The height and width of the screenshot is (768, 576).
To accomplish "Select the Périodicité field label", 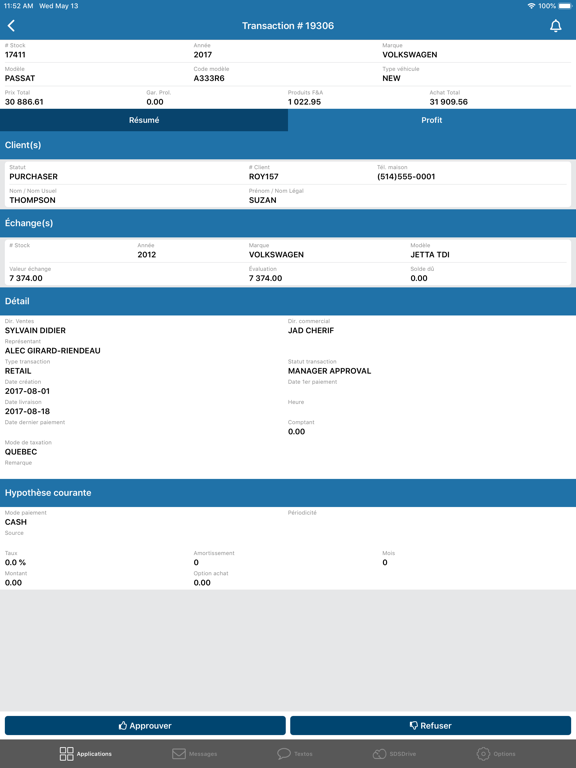I will click(302, 513).
